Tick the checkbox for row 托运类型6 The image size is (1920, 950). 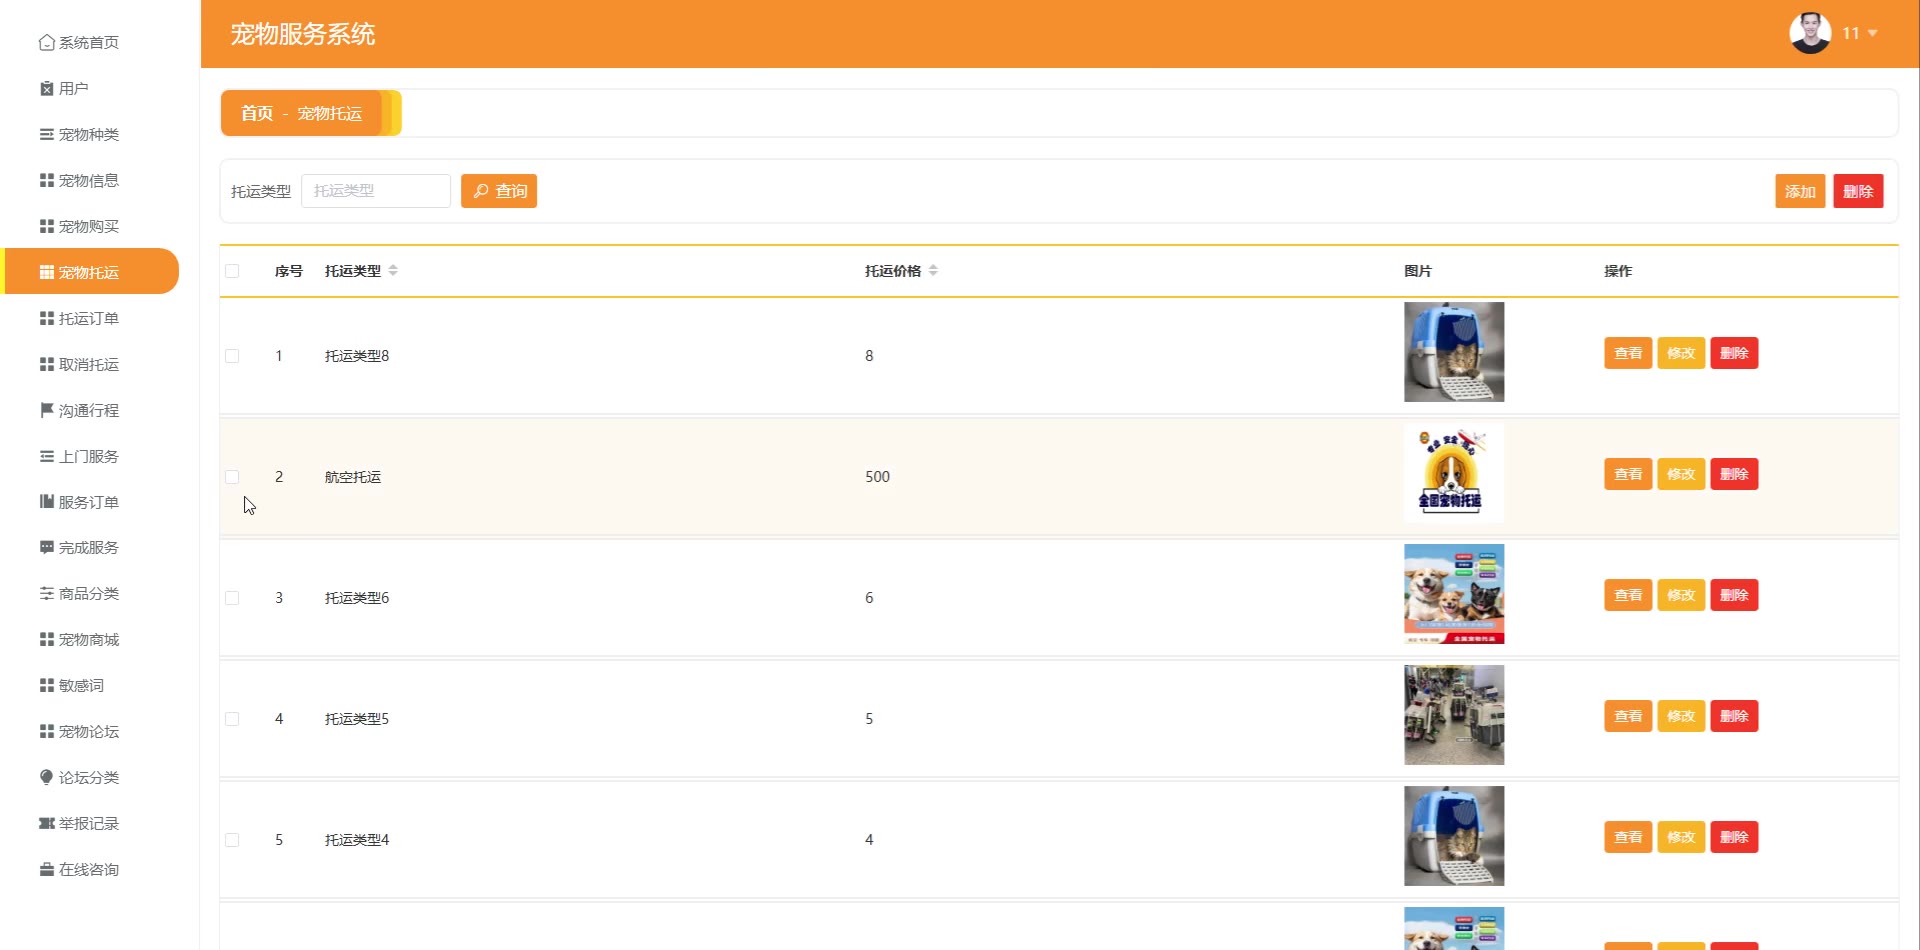point(232,598)
